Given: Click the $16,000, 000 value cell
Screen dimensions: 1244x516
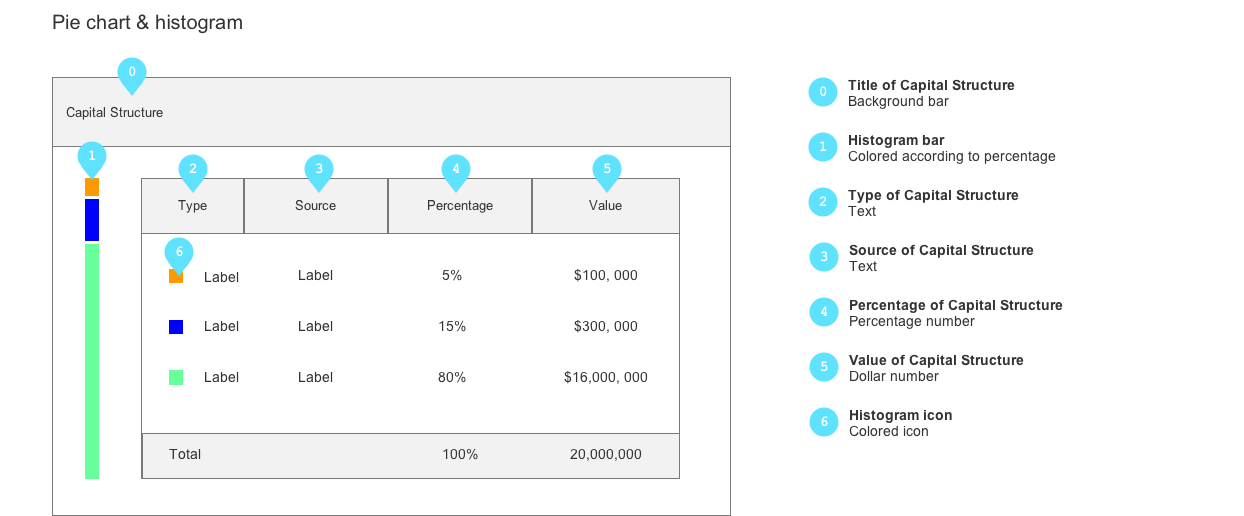Looking at the screenshot, I should (606, 378).
